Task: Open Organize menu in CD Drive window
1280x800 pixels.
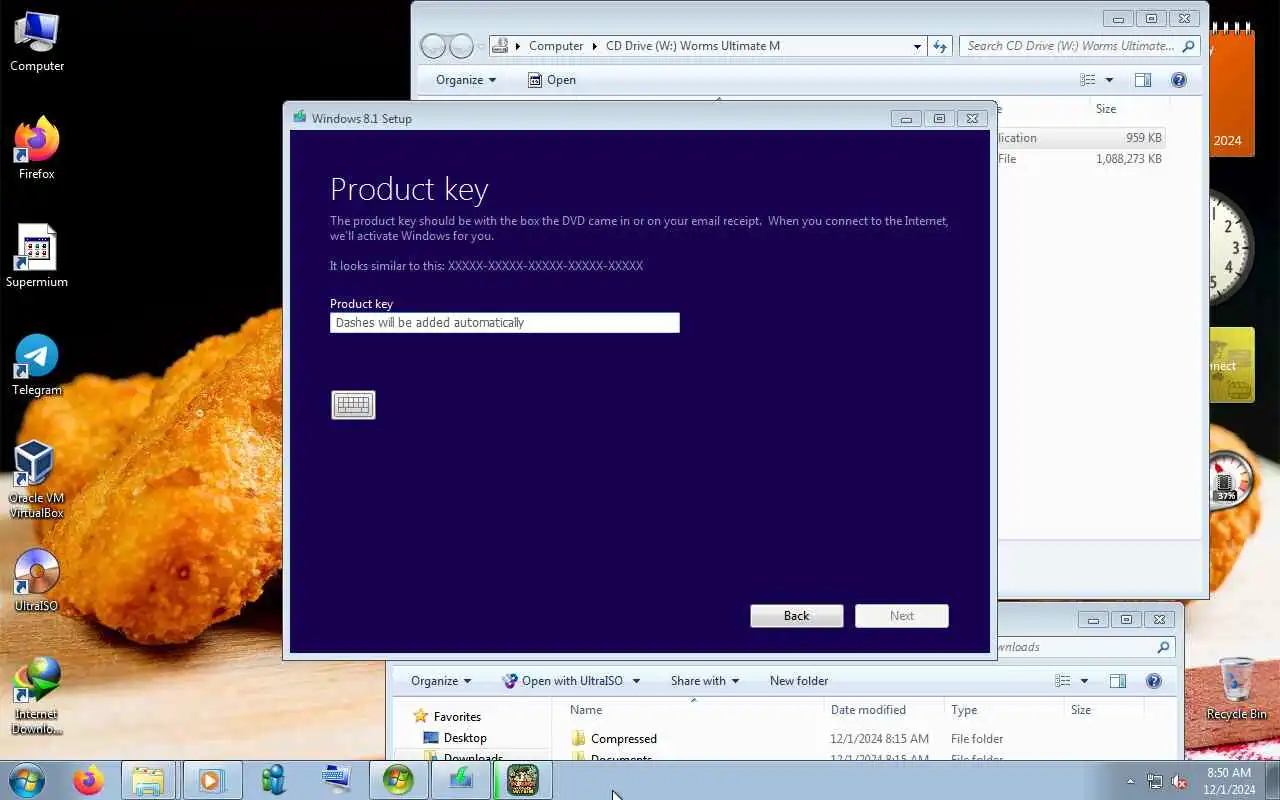Action: (466, 80)
